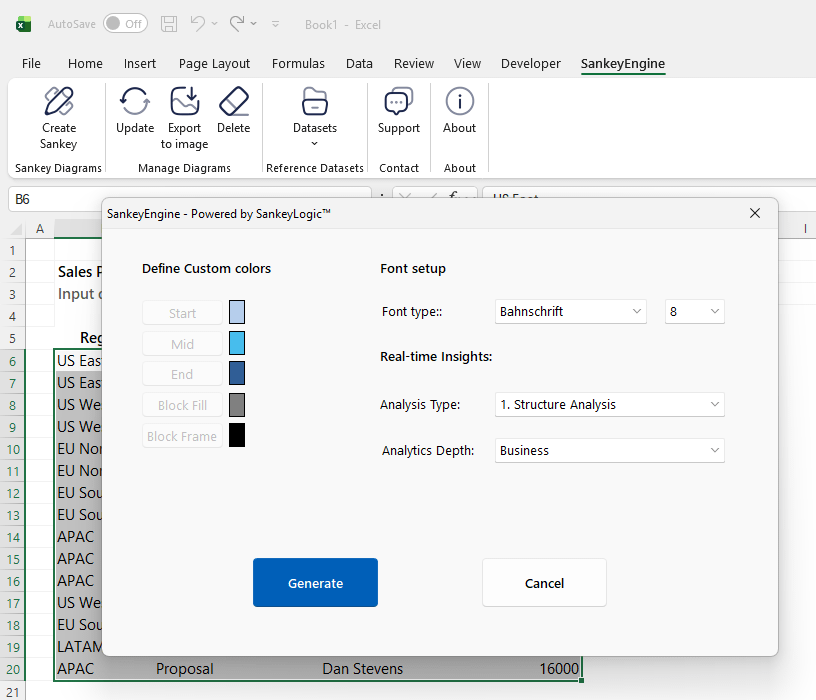The width and height of the screenshot is (816, 700).
Task: Click the Start color button
Action: pyautogui.click(x=183, y=313)
